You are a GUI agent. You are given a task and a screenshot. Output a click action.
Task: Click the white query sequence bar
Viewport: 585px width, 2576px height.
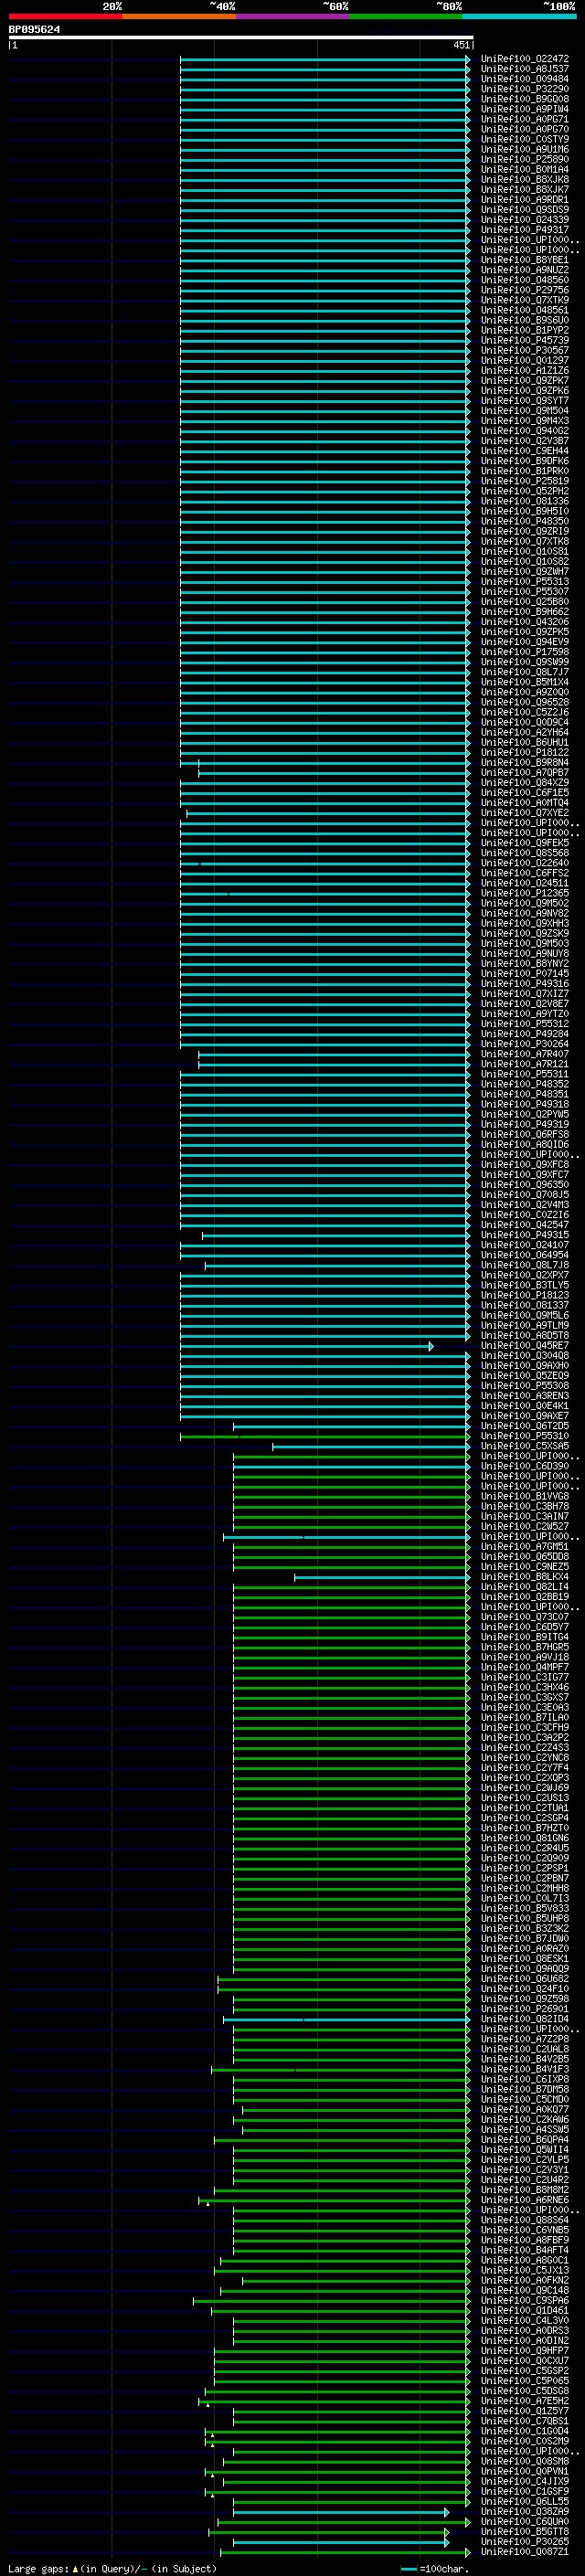coord(241,38)
